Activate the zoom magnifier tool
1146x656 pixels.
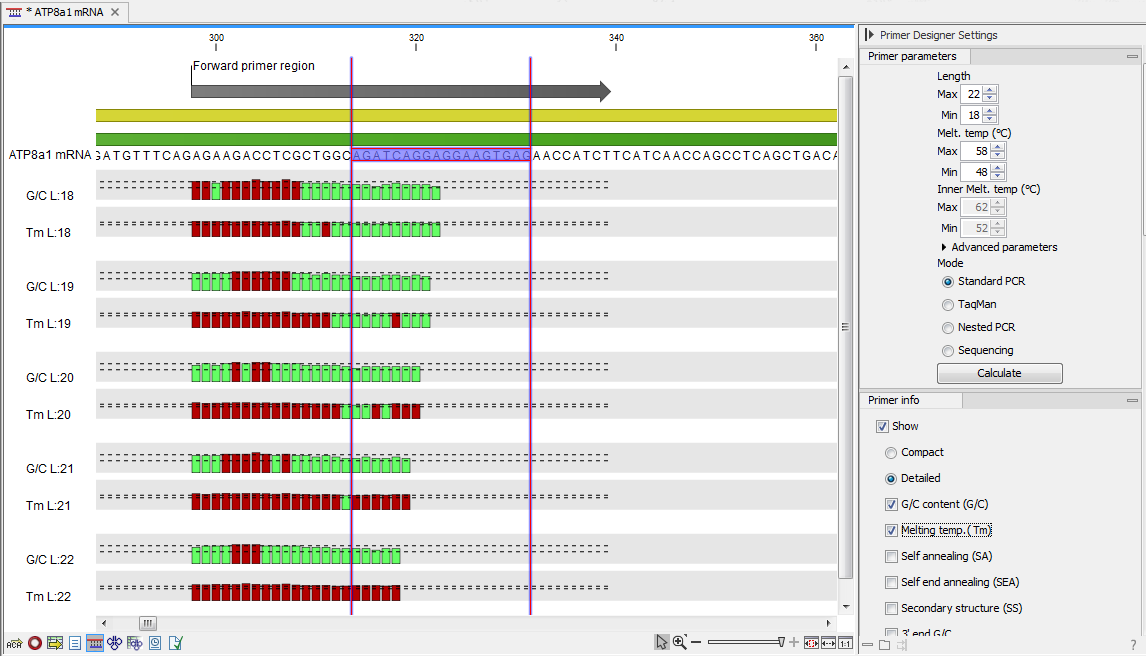[679, 642]
